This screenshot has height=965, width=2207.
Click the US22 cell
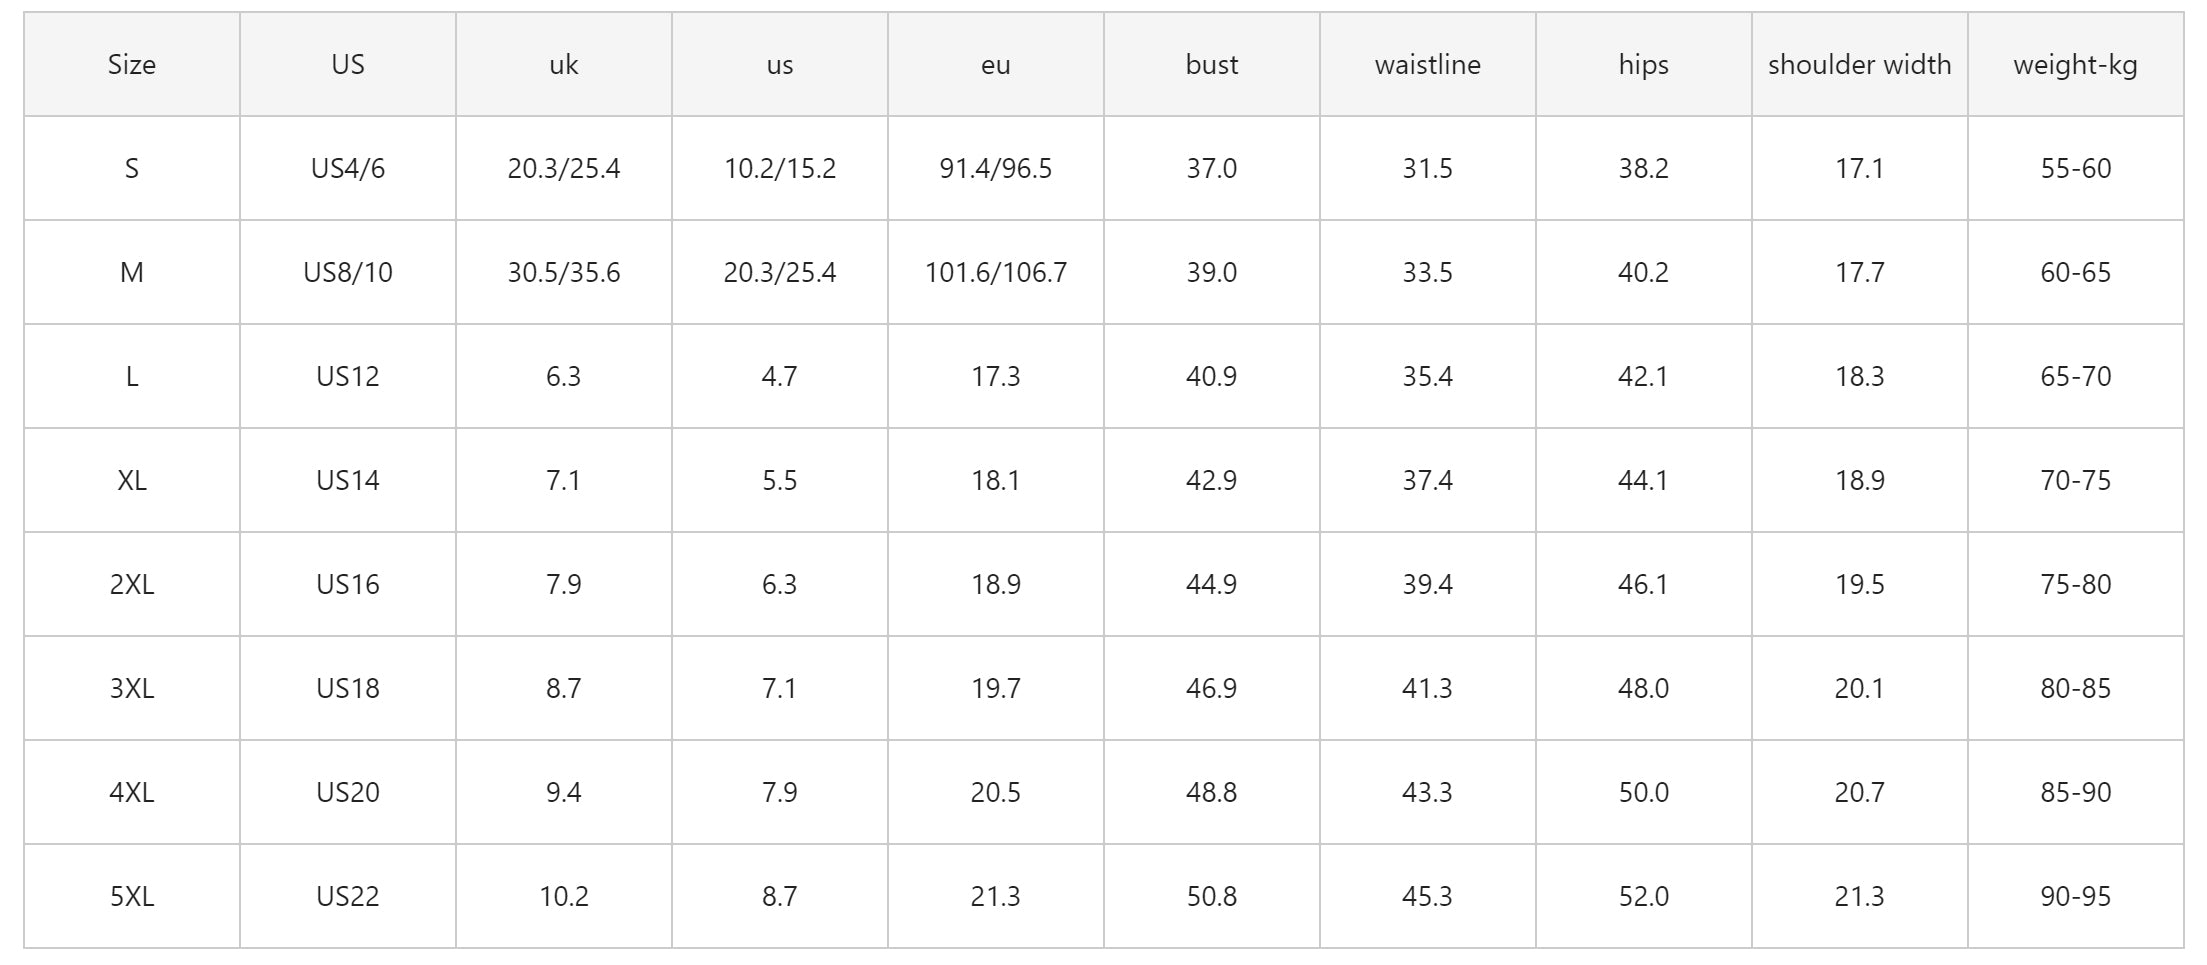[x=348, y=897]
